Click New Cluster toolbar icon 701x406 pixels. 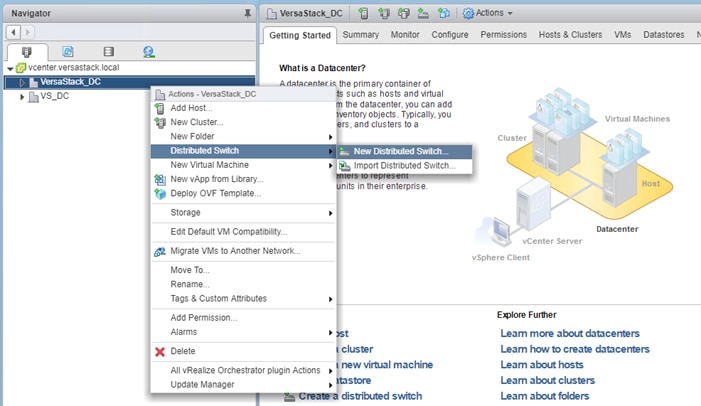click(x=384, y=13)
